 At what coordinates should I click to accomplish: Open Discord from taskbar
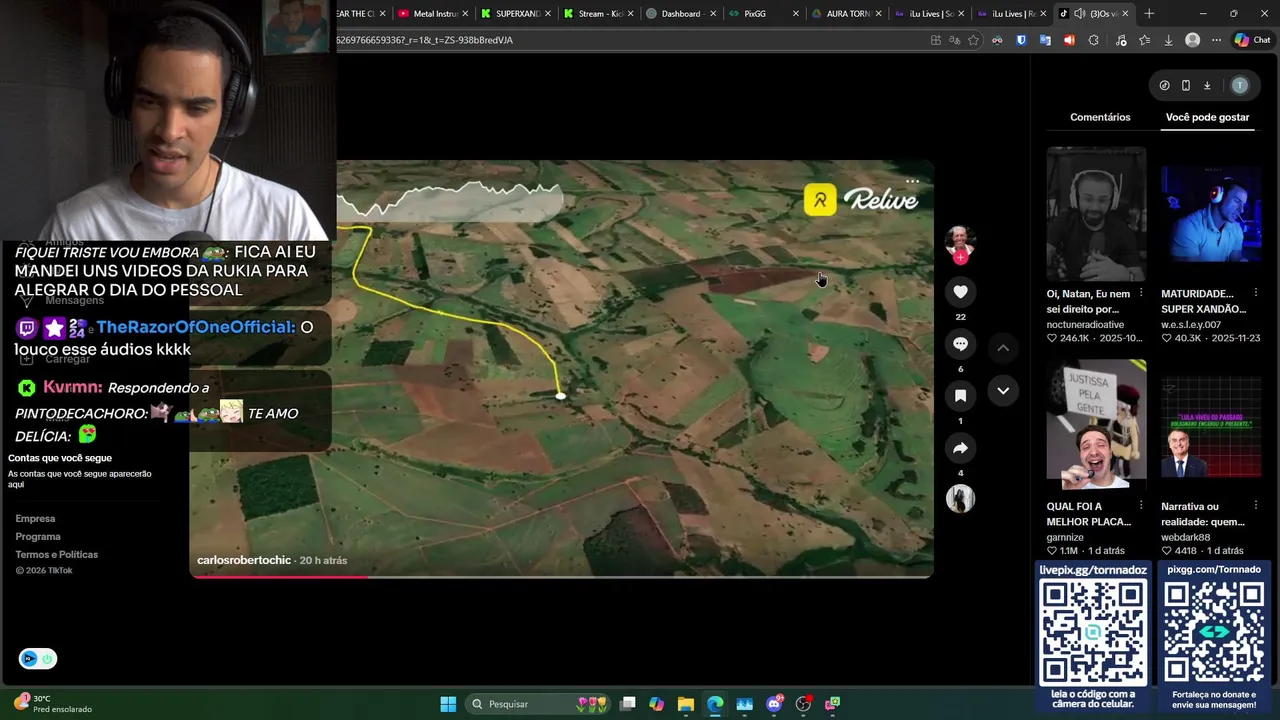pos(774,704)
